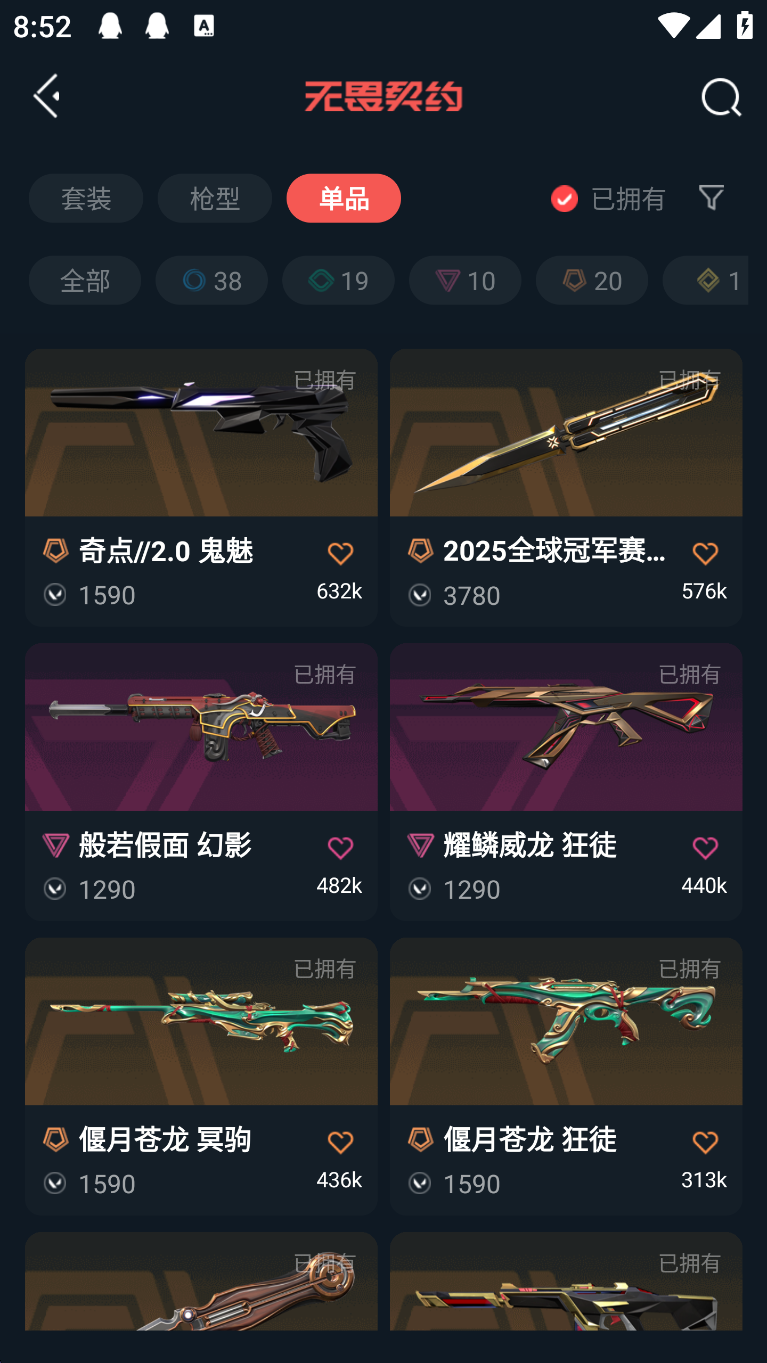Favorite 偃月苍龙 冥驹 with heart icon

(340, 1142)
